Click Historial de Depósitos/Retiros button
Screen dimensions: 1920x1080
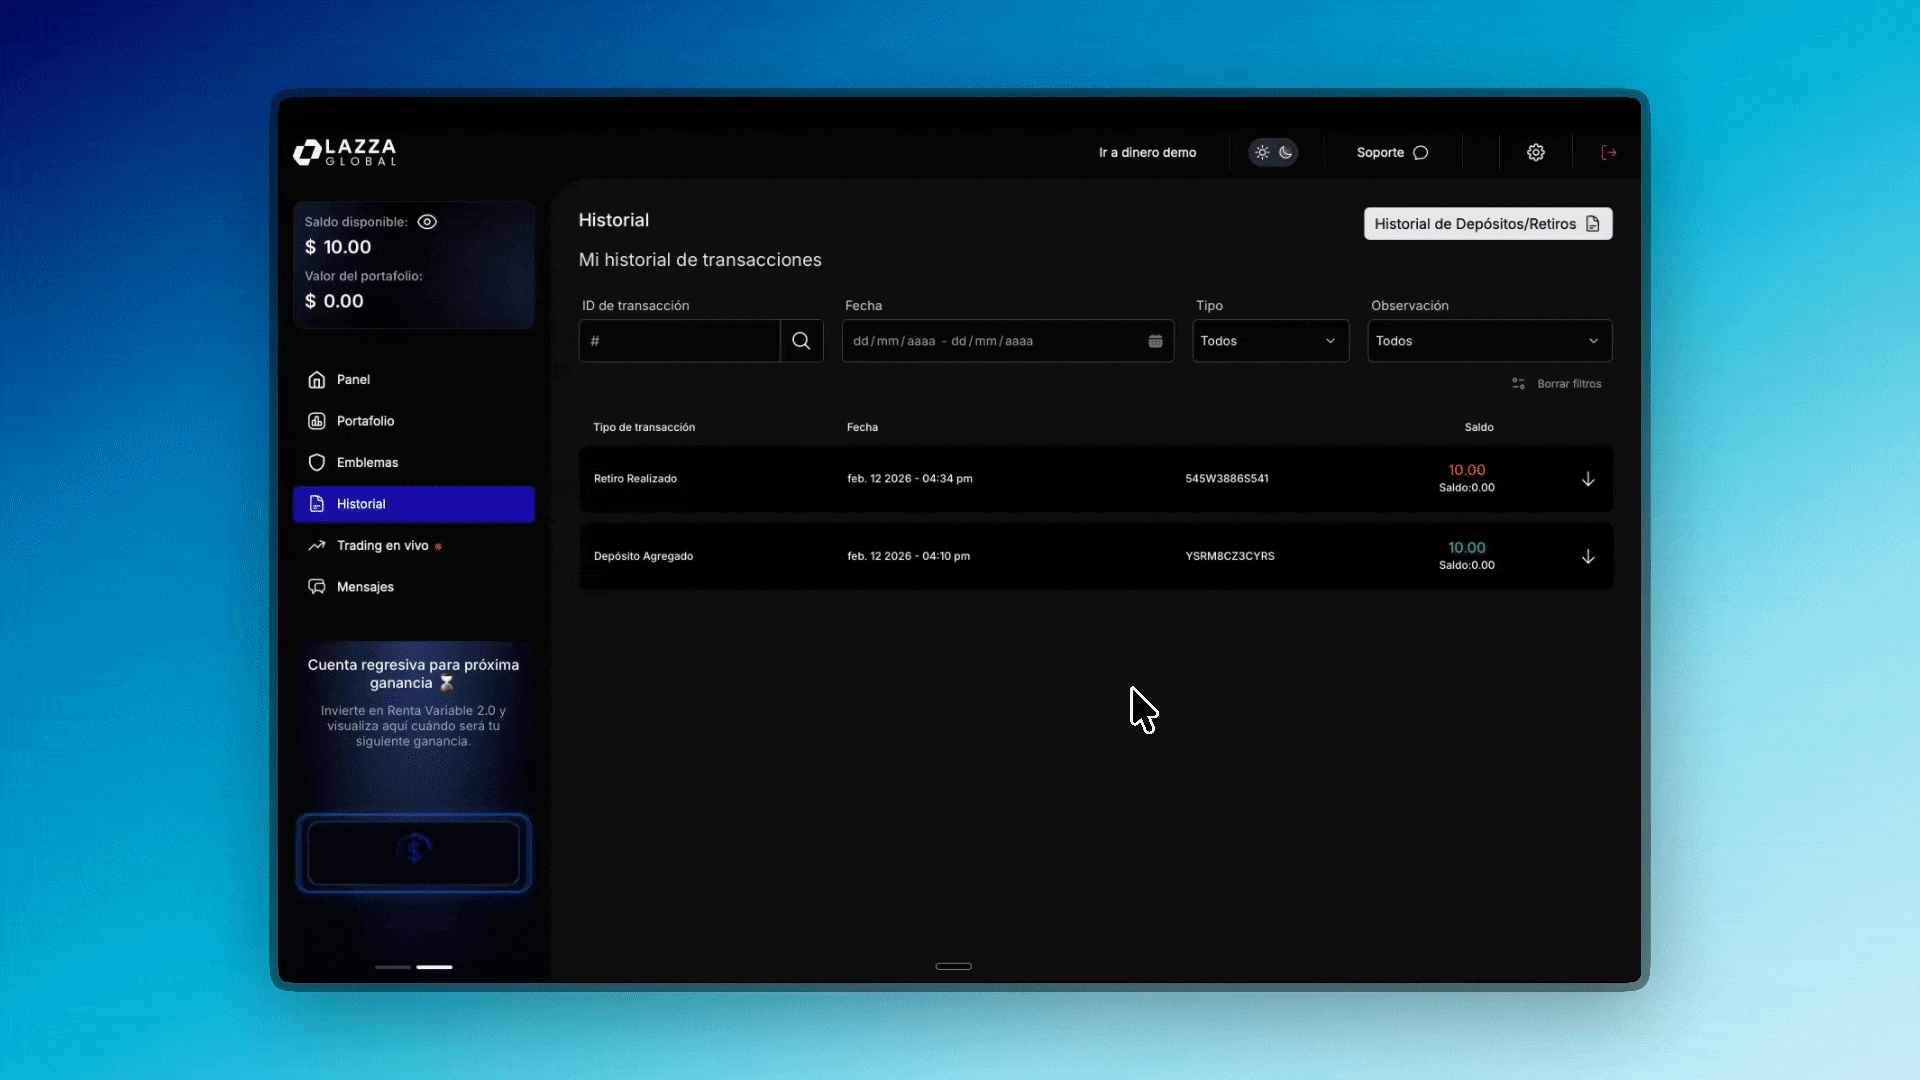[x=1487, y=224]
